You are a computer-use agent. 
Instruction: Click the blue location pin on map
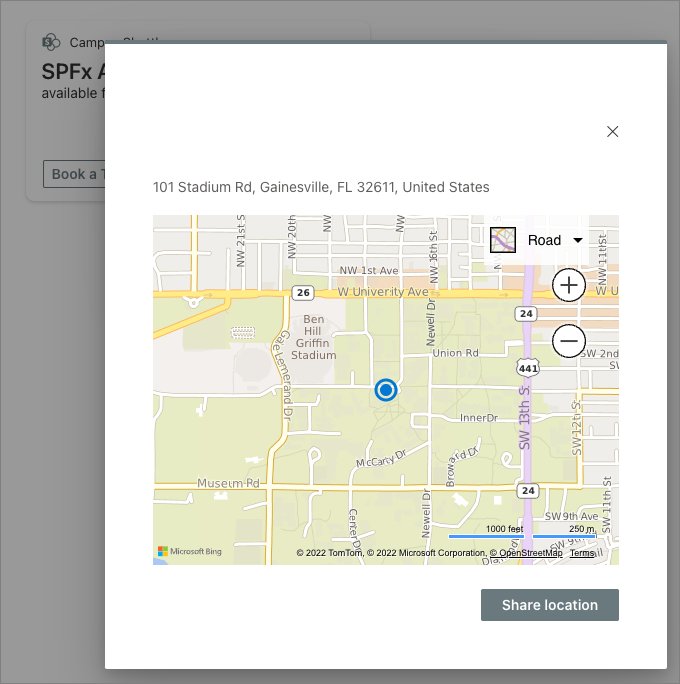click(x=386, y=390)
